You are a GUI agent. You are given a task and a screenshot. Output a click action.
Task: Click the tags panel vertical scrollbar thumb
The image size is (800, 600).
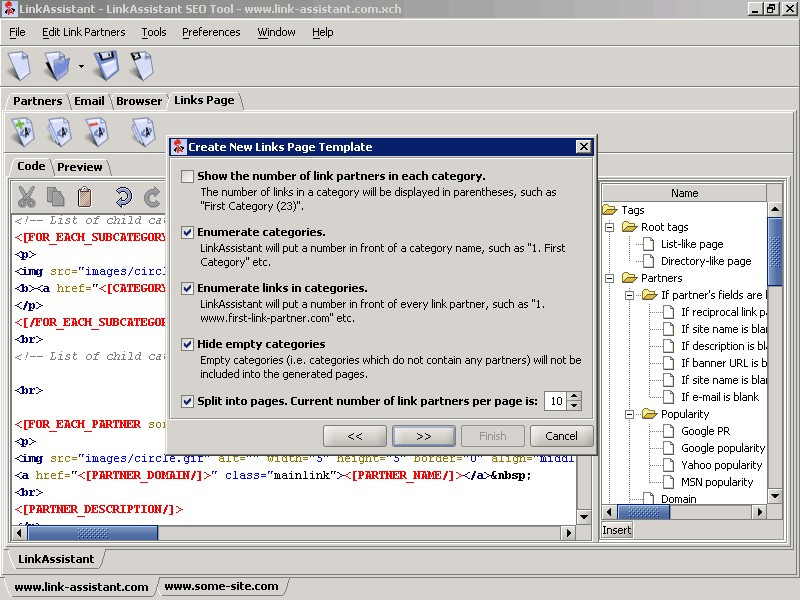774,251
